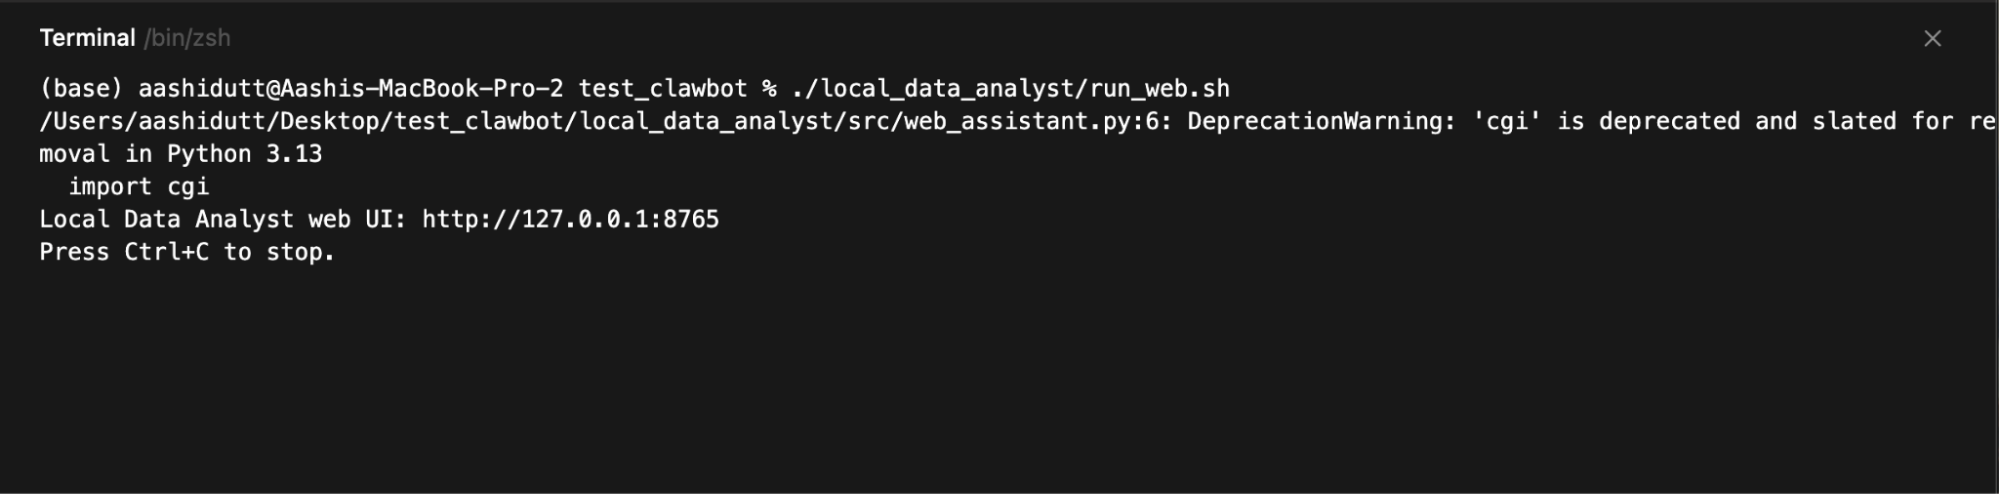This screenshot has height=494, width=1999.
Task: Click the word 'slated' in the warning line
Action: tap(1854, 121)
